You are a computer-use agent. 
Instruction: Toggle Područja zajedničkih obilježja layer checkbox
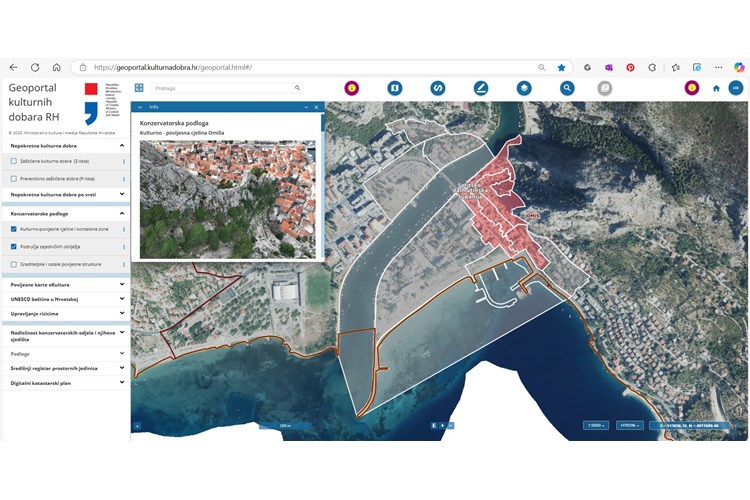point(13,246)
